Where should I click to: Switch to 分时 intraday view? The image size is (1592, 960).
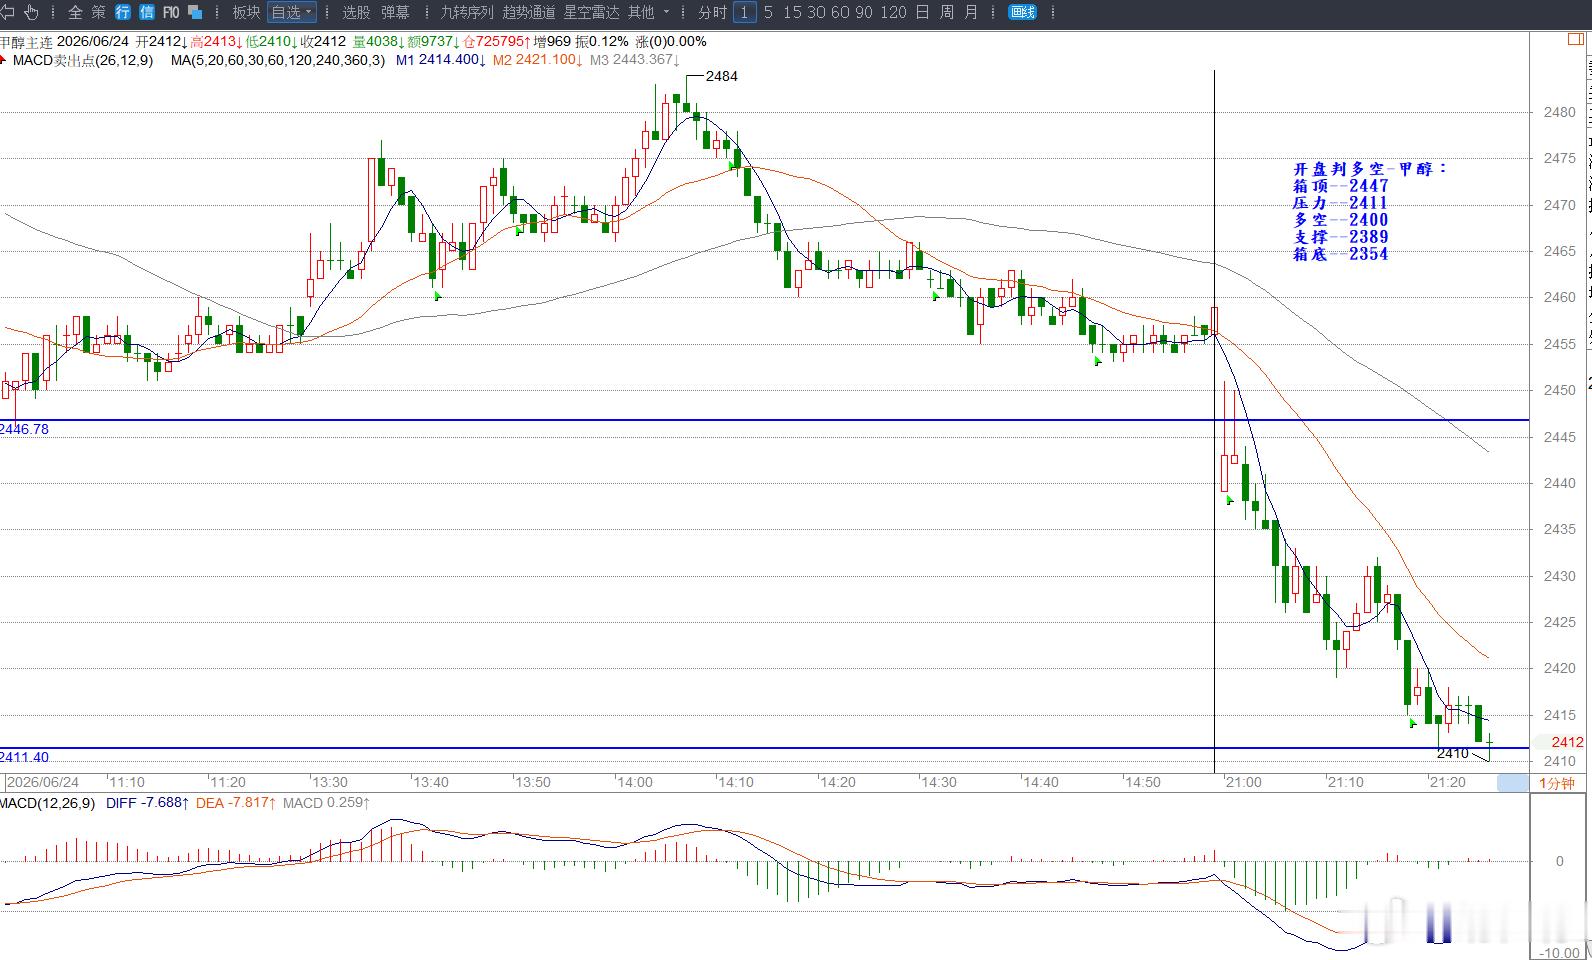point(713,12)
